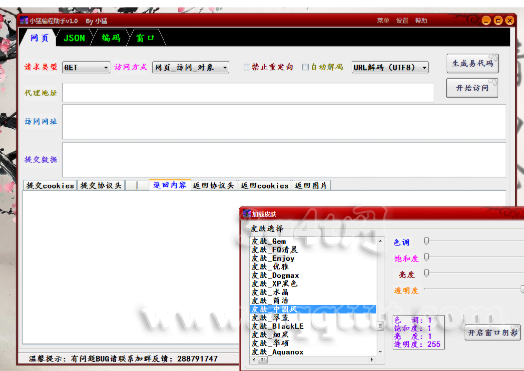The height and width of the screenshot is (371, 524).
Task: Click the 开始访问 button
Action: (472, 88)
